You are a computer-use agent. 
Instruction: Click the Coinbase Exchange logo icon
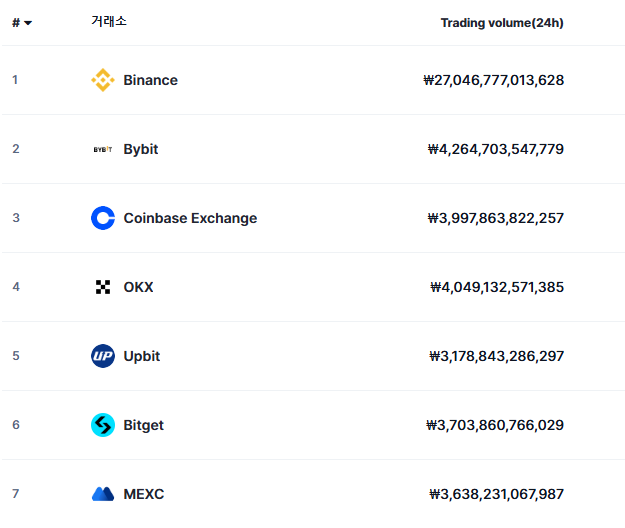pos(103,218)
